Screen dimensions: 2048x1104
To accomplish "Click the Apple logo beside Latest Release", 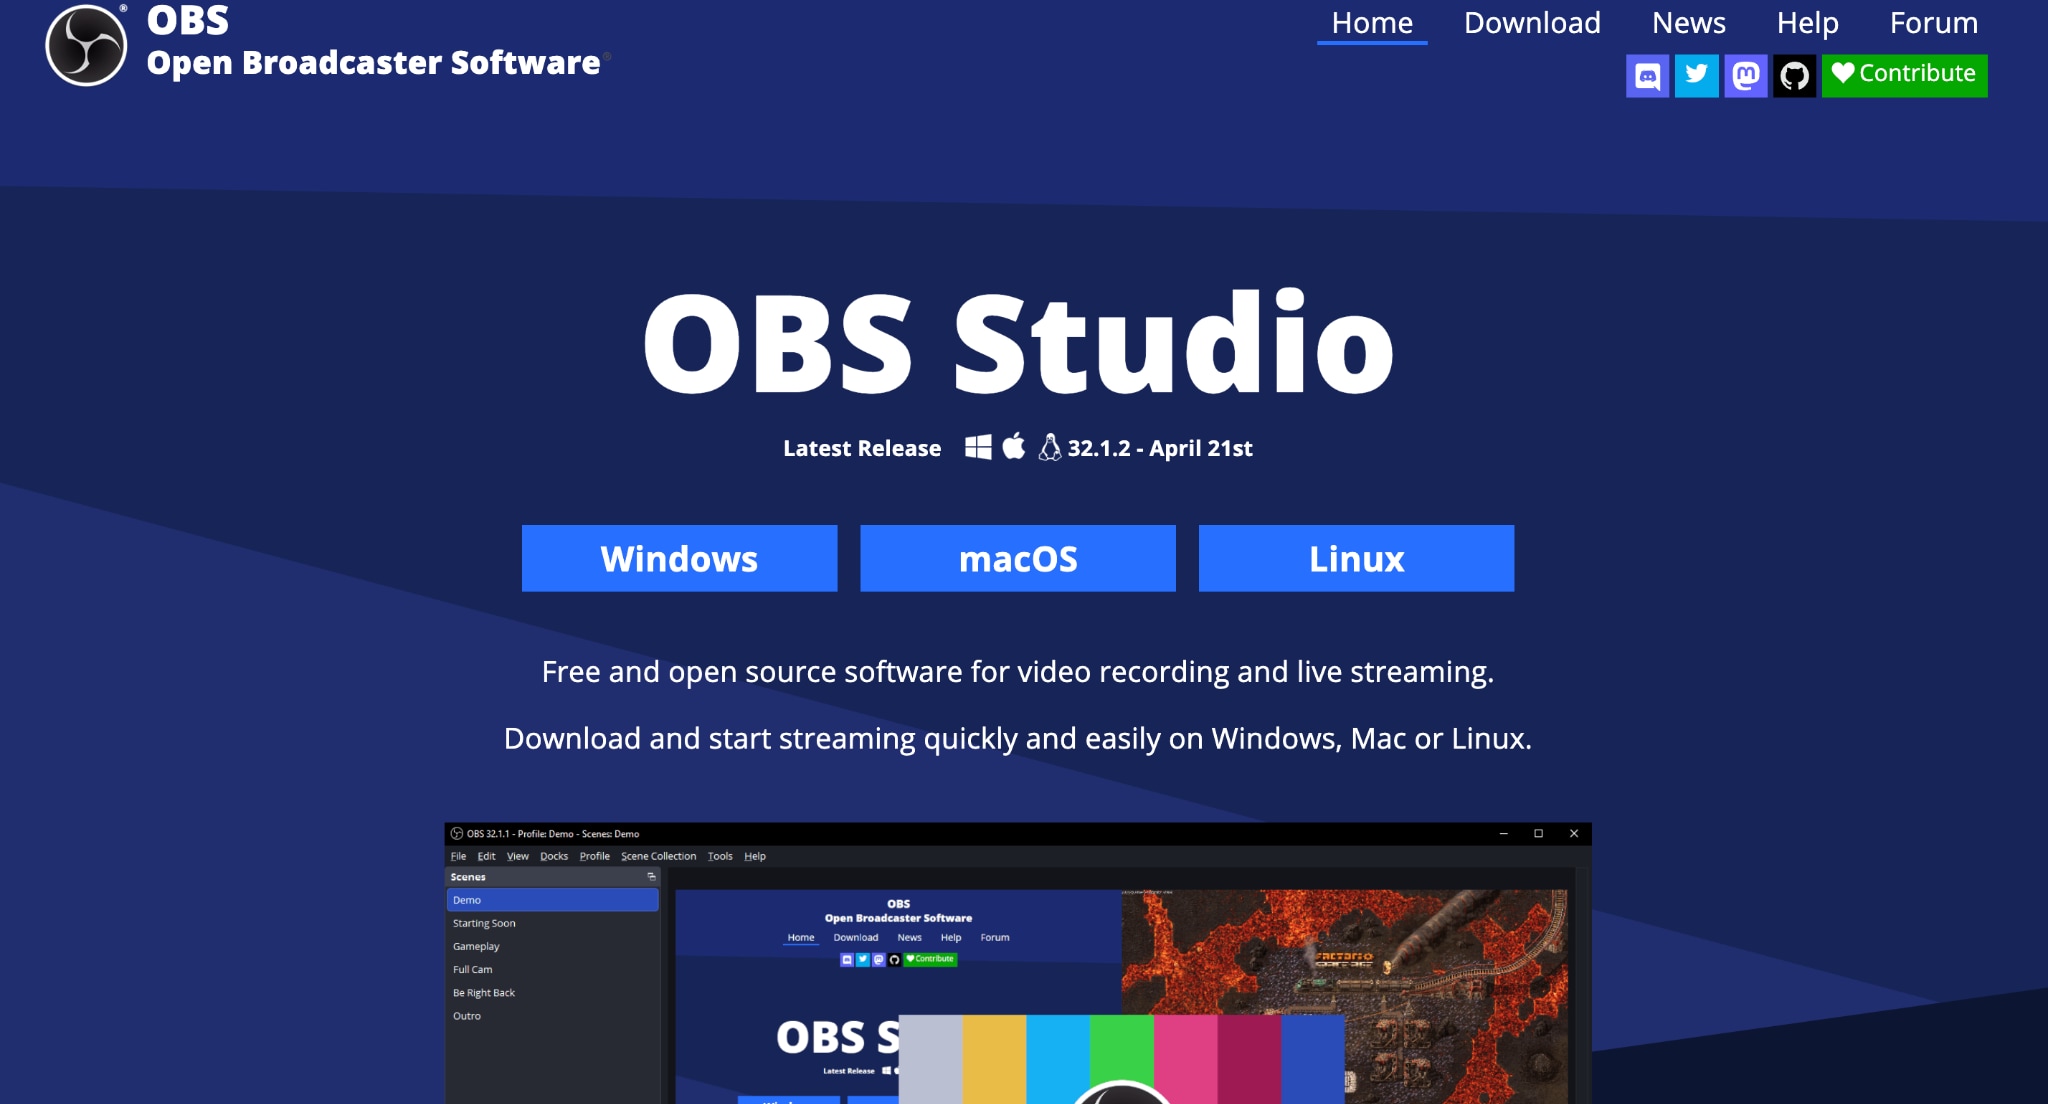I will pyautogui.click(x=1014, y=446).
